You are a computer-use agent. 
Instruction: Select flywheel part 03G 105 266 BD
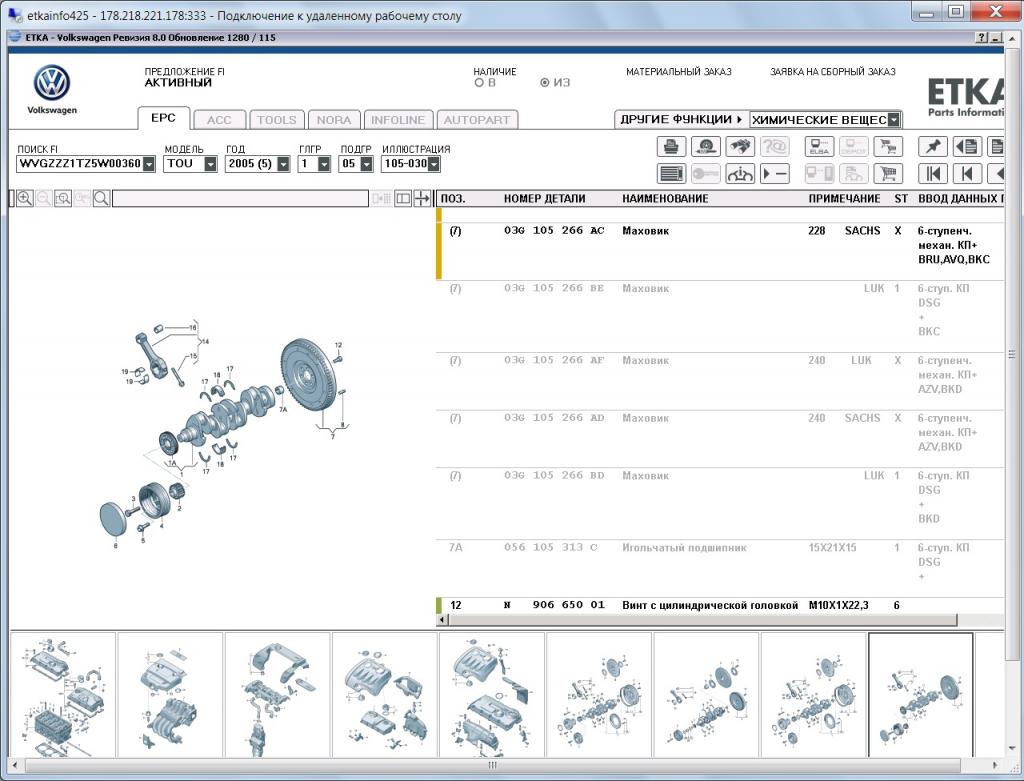click(x=720, y=503)
